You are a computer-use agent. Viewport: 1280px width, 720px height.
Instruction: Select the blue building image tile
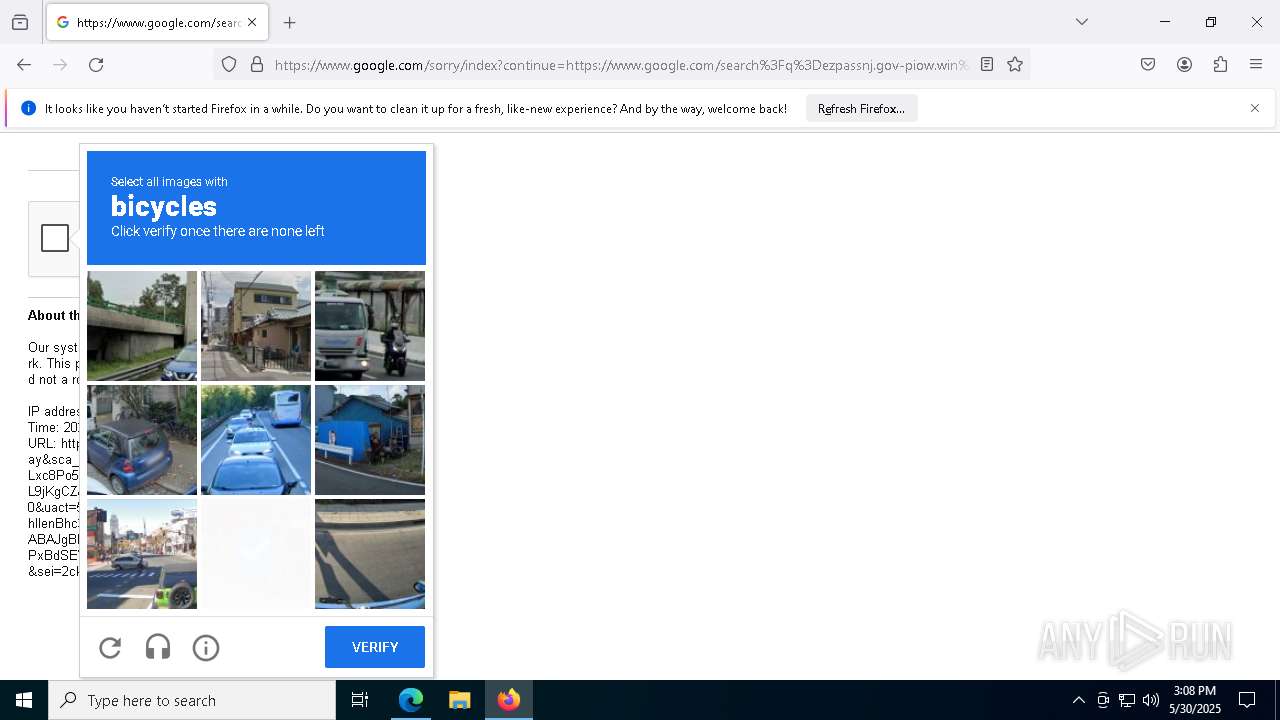coord(370,440)
